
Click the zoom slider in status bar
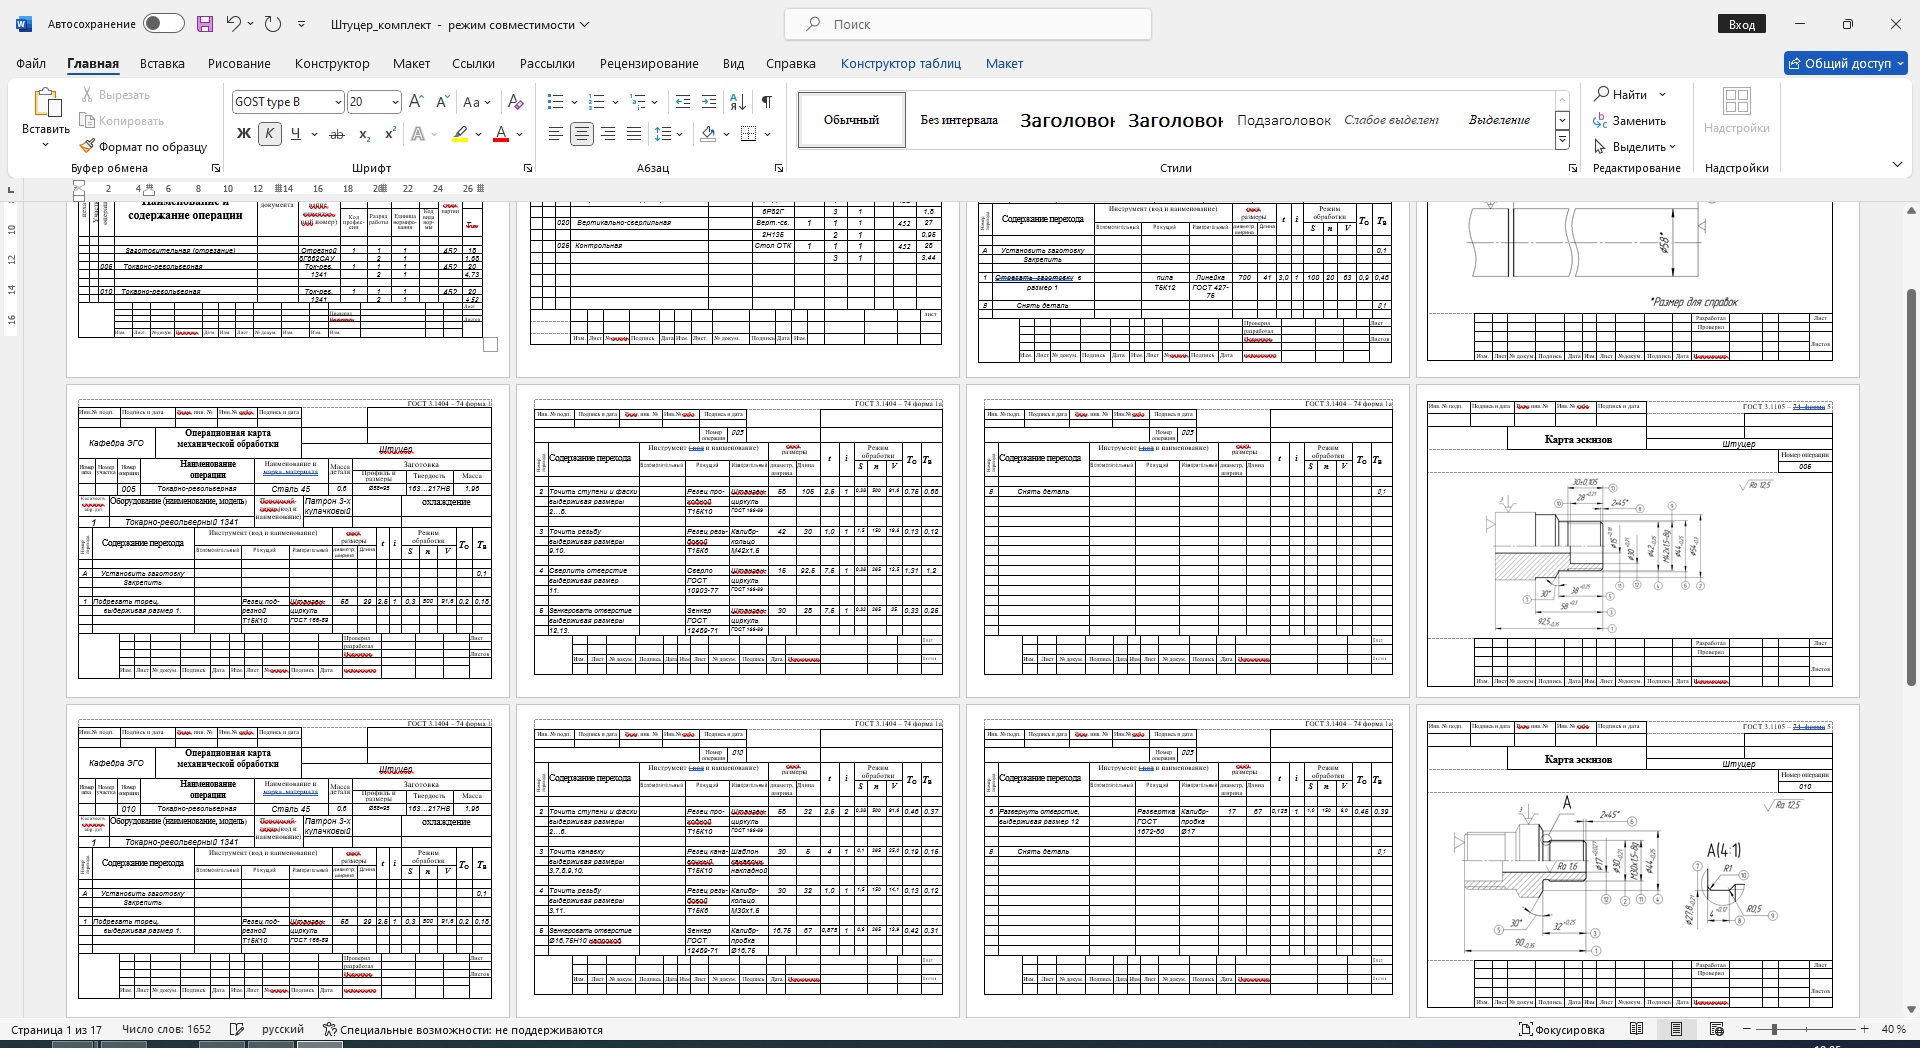pyautogui.click(x=1774, y=1029)
